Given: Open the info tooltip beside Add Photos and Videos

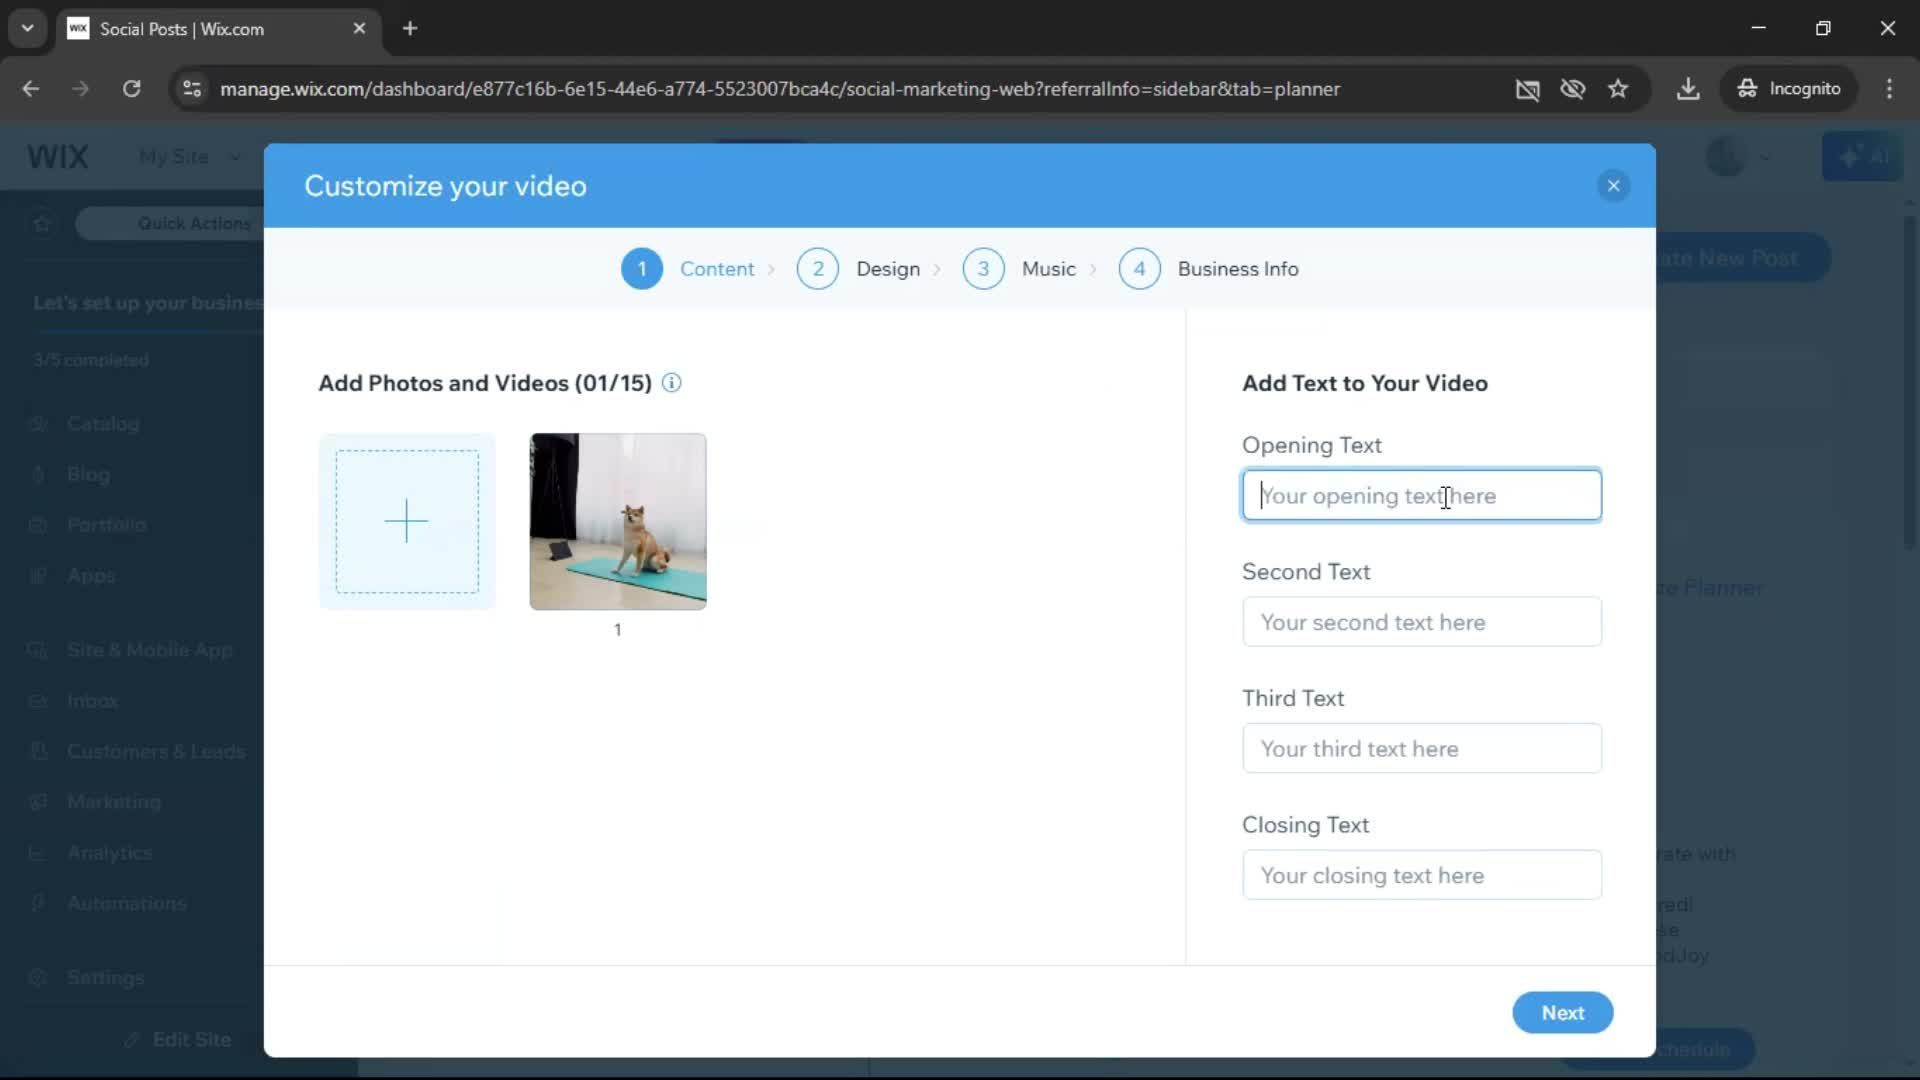Looking at the screenshot, I should click(x=672, y=383).
